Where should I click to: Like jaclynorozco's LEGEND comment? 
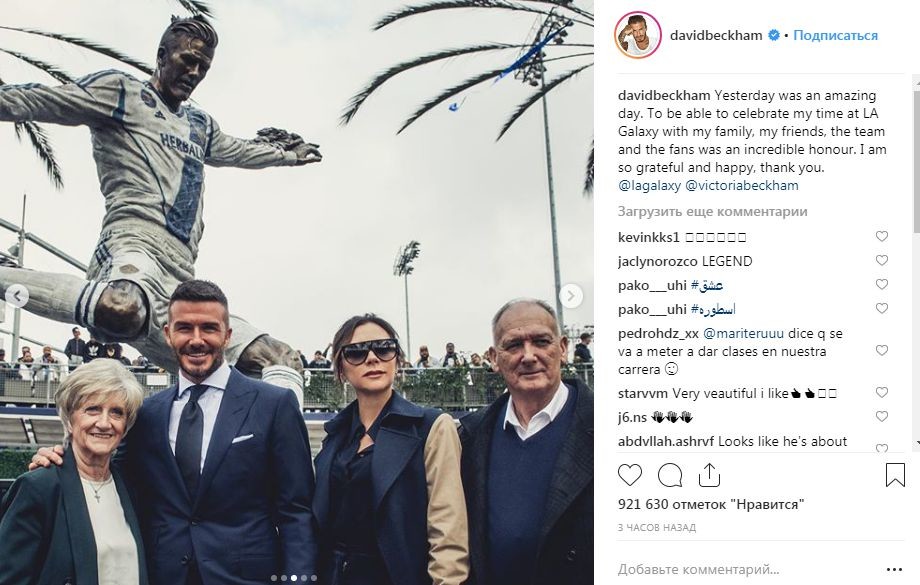pyautogui.click(x=881, y=261)
